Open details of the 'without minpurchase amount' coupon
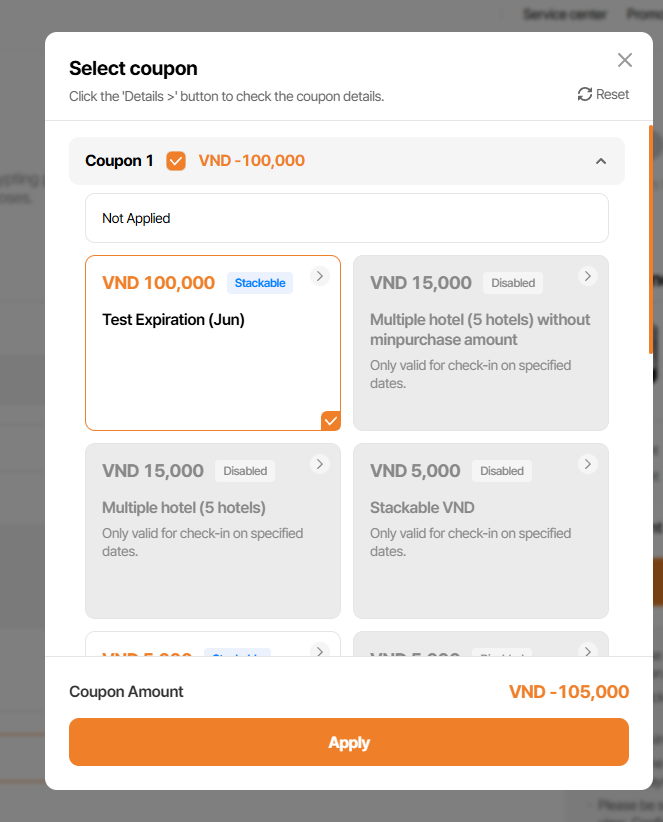Image resolution: width=663 pixels, height=822 pixels. coord(588,276)
